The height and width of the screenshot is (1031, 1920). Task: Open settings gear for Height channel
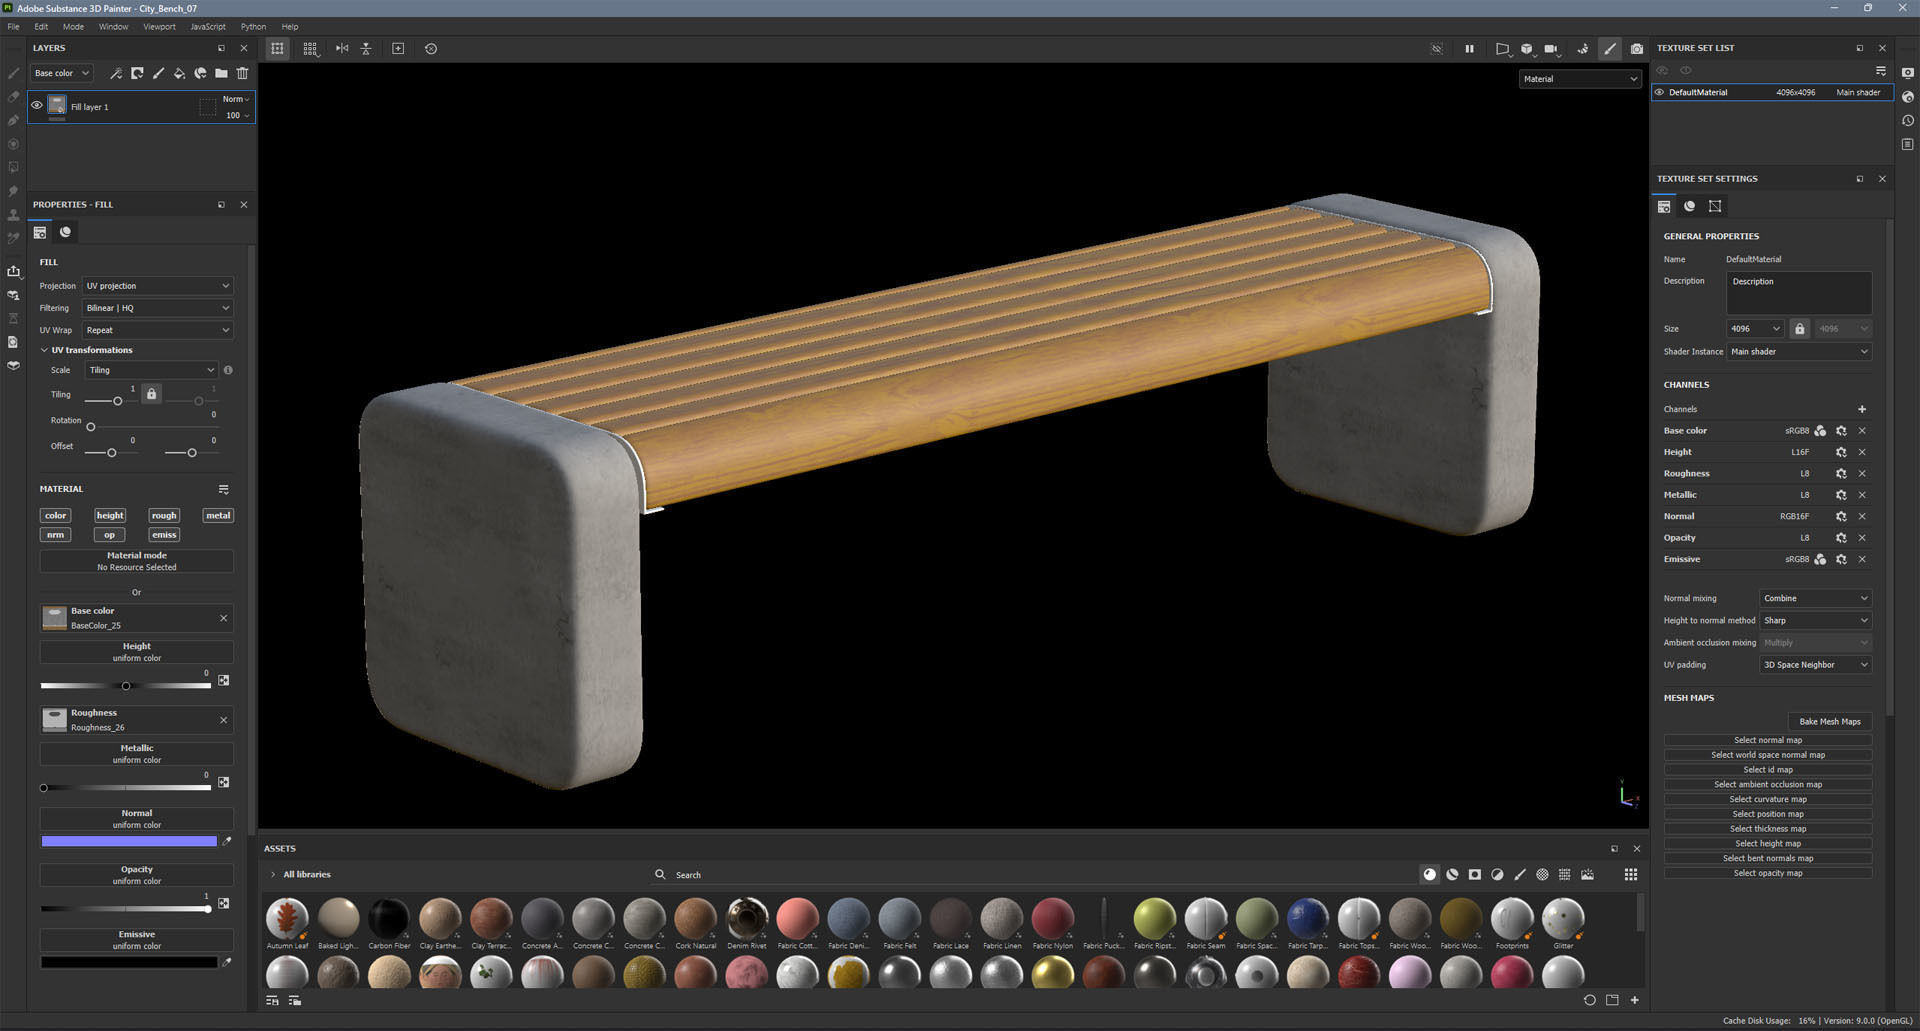click(1841, 452)
